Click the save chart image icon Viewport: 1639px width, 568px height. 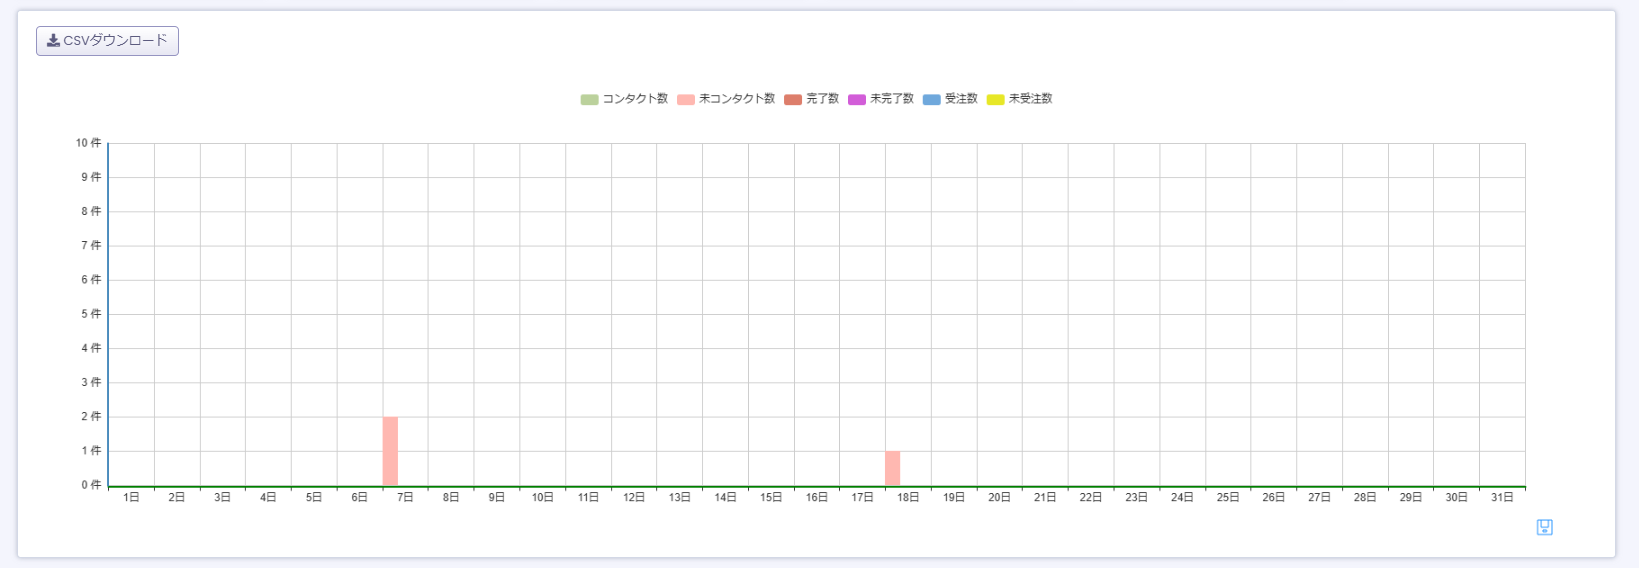pos(1544,527)
